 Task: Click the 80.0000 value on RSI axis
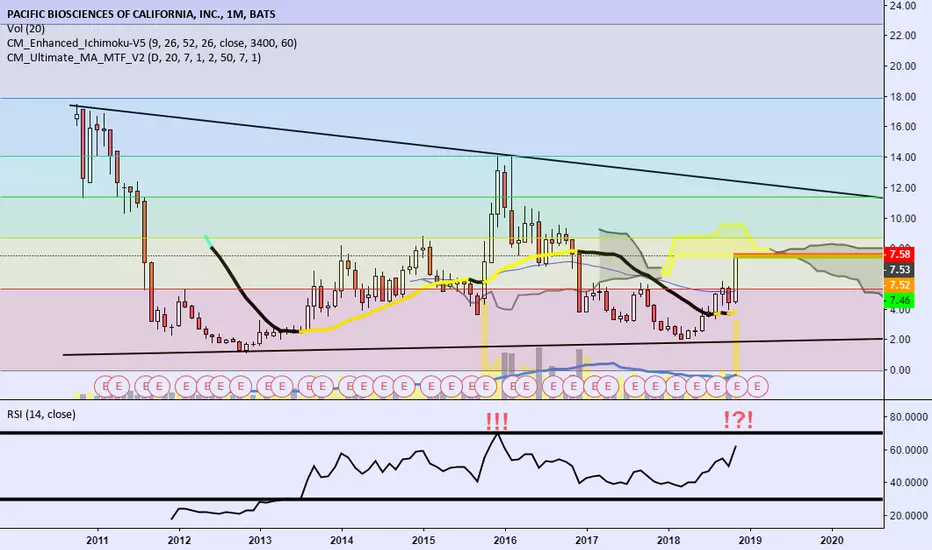pos(909,417)
